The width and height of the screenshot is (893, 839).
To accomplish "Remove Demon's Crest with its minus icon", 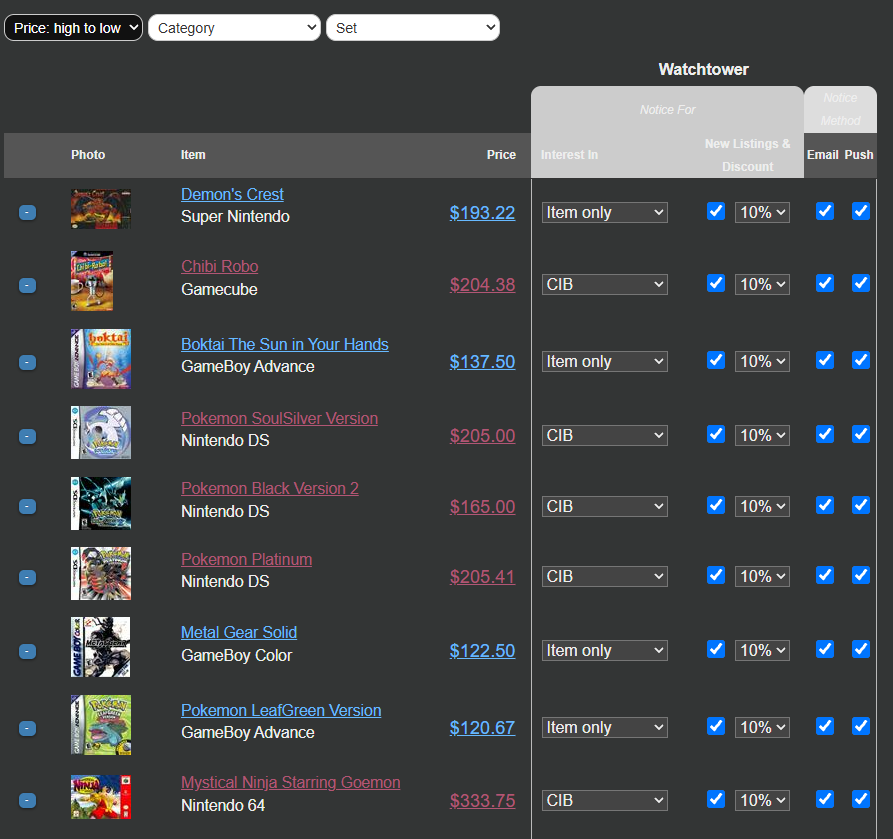I will click(27, 212).
